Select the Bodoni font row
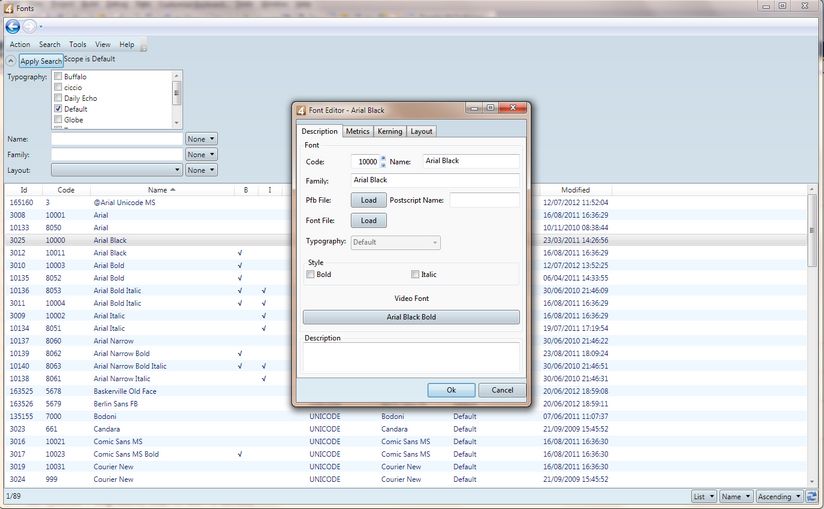Screen dimensions: 824x509 [405, 417]
